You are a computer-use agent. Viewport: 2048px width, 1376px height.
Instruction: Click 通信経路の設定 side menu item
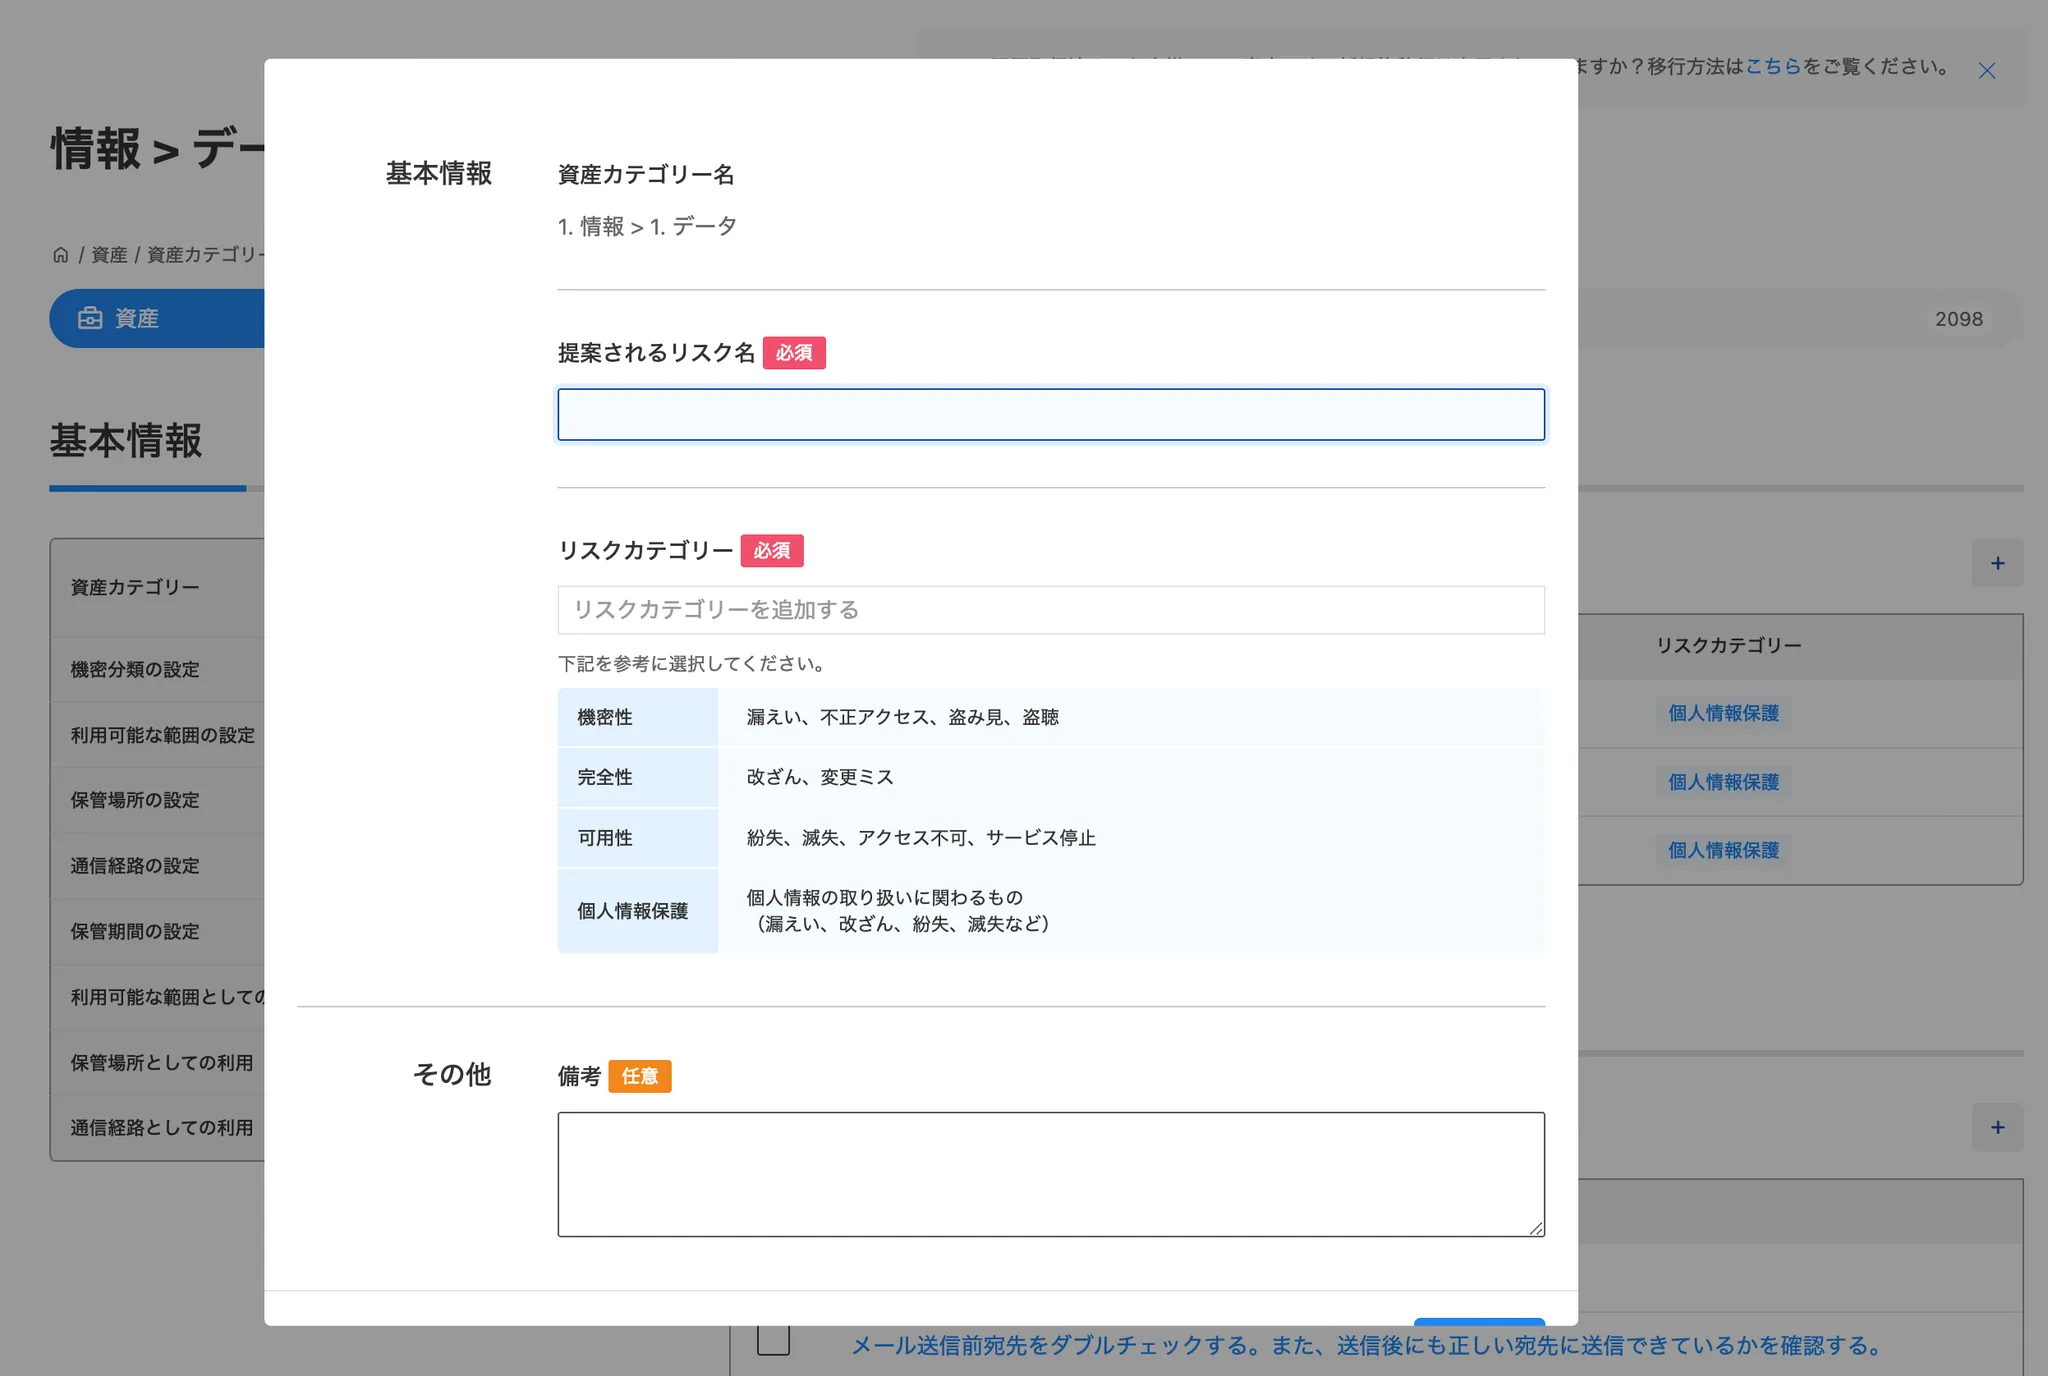point(135,866)
